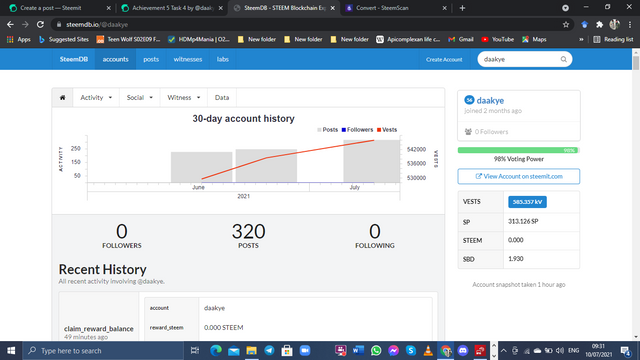Click the daakye avatar icon in profile card
Screen dimensions: 640x360
point(469,100)
